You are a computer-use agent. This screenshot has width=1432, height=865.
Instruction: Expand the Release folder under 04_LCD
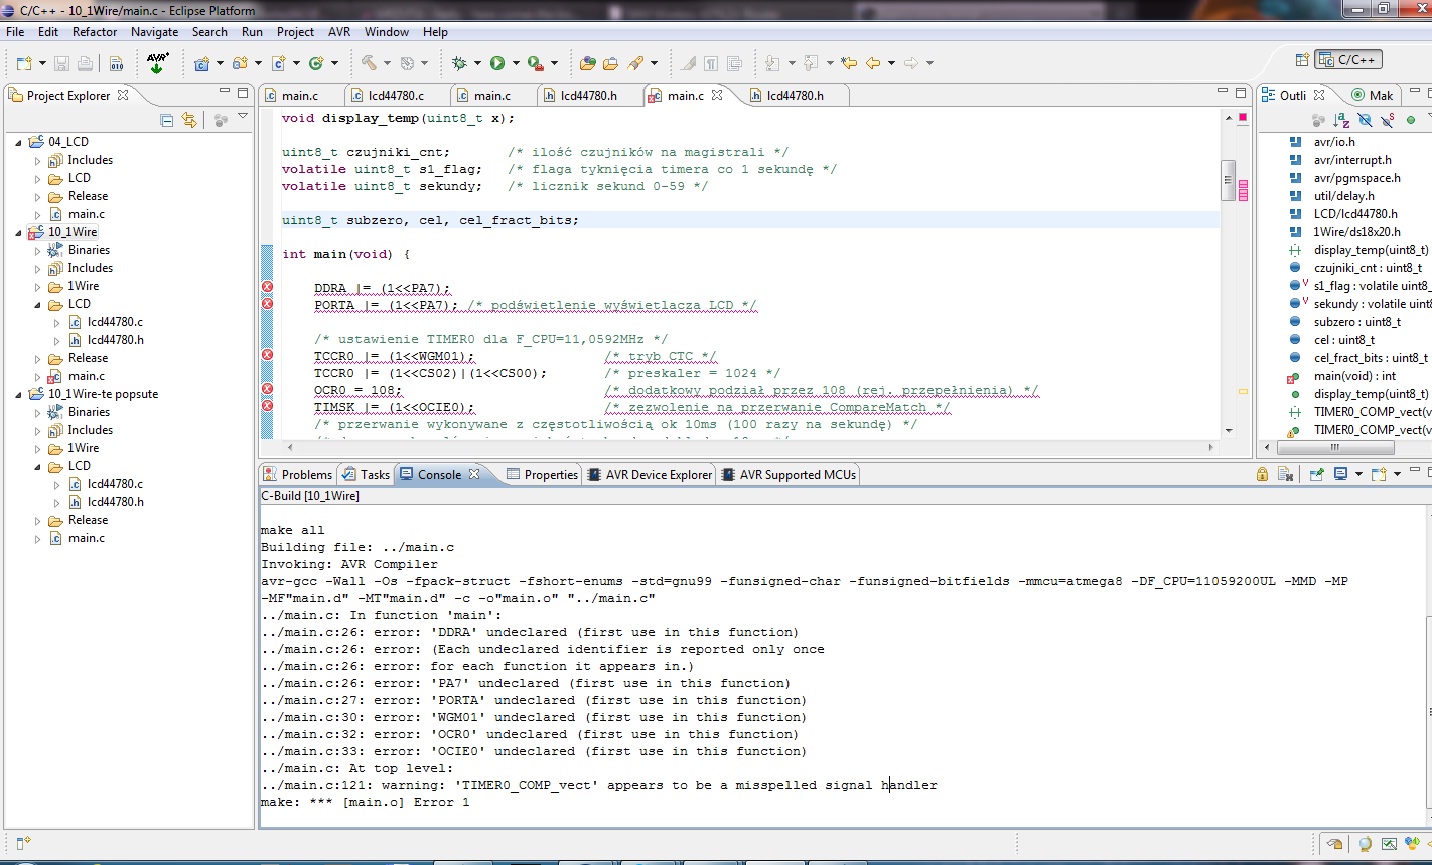tap(38, 196)
